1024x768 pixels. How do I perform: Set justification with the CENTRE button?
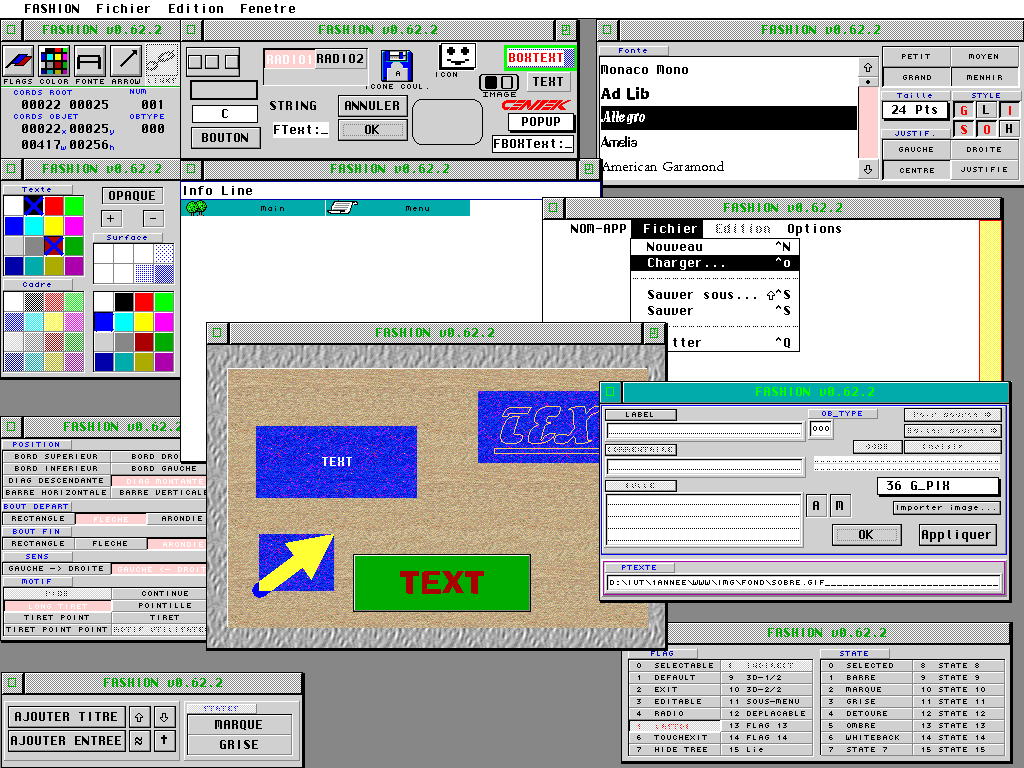pos(916,170)
